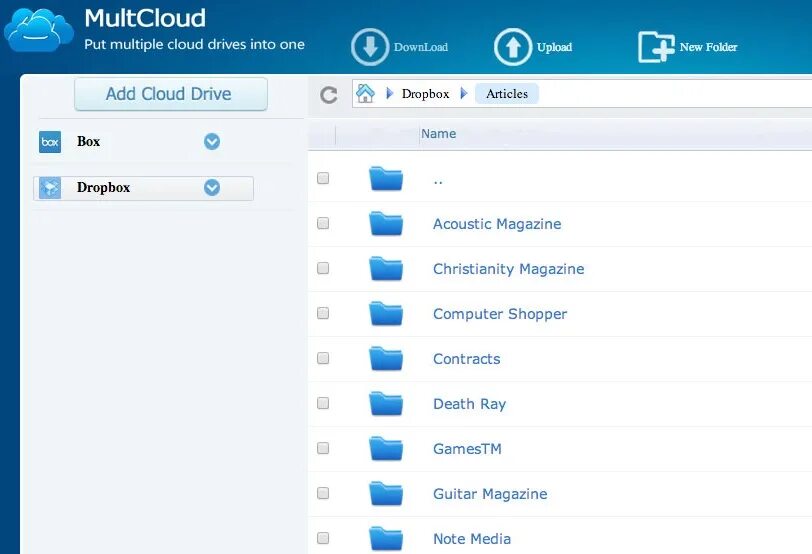
Task: Click the Dropbox drive logo icon
Action: 50,187
